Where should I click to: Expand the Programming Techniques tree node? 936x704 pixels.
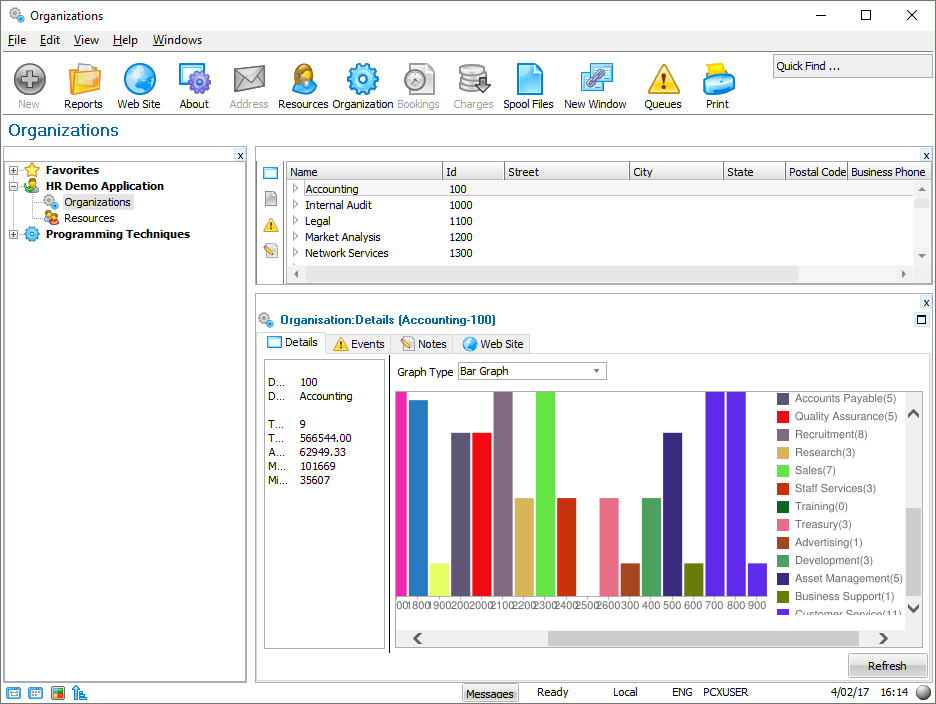click(x=14, y=234)
